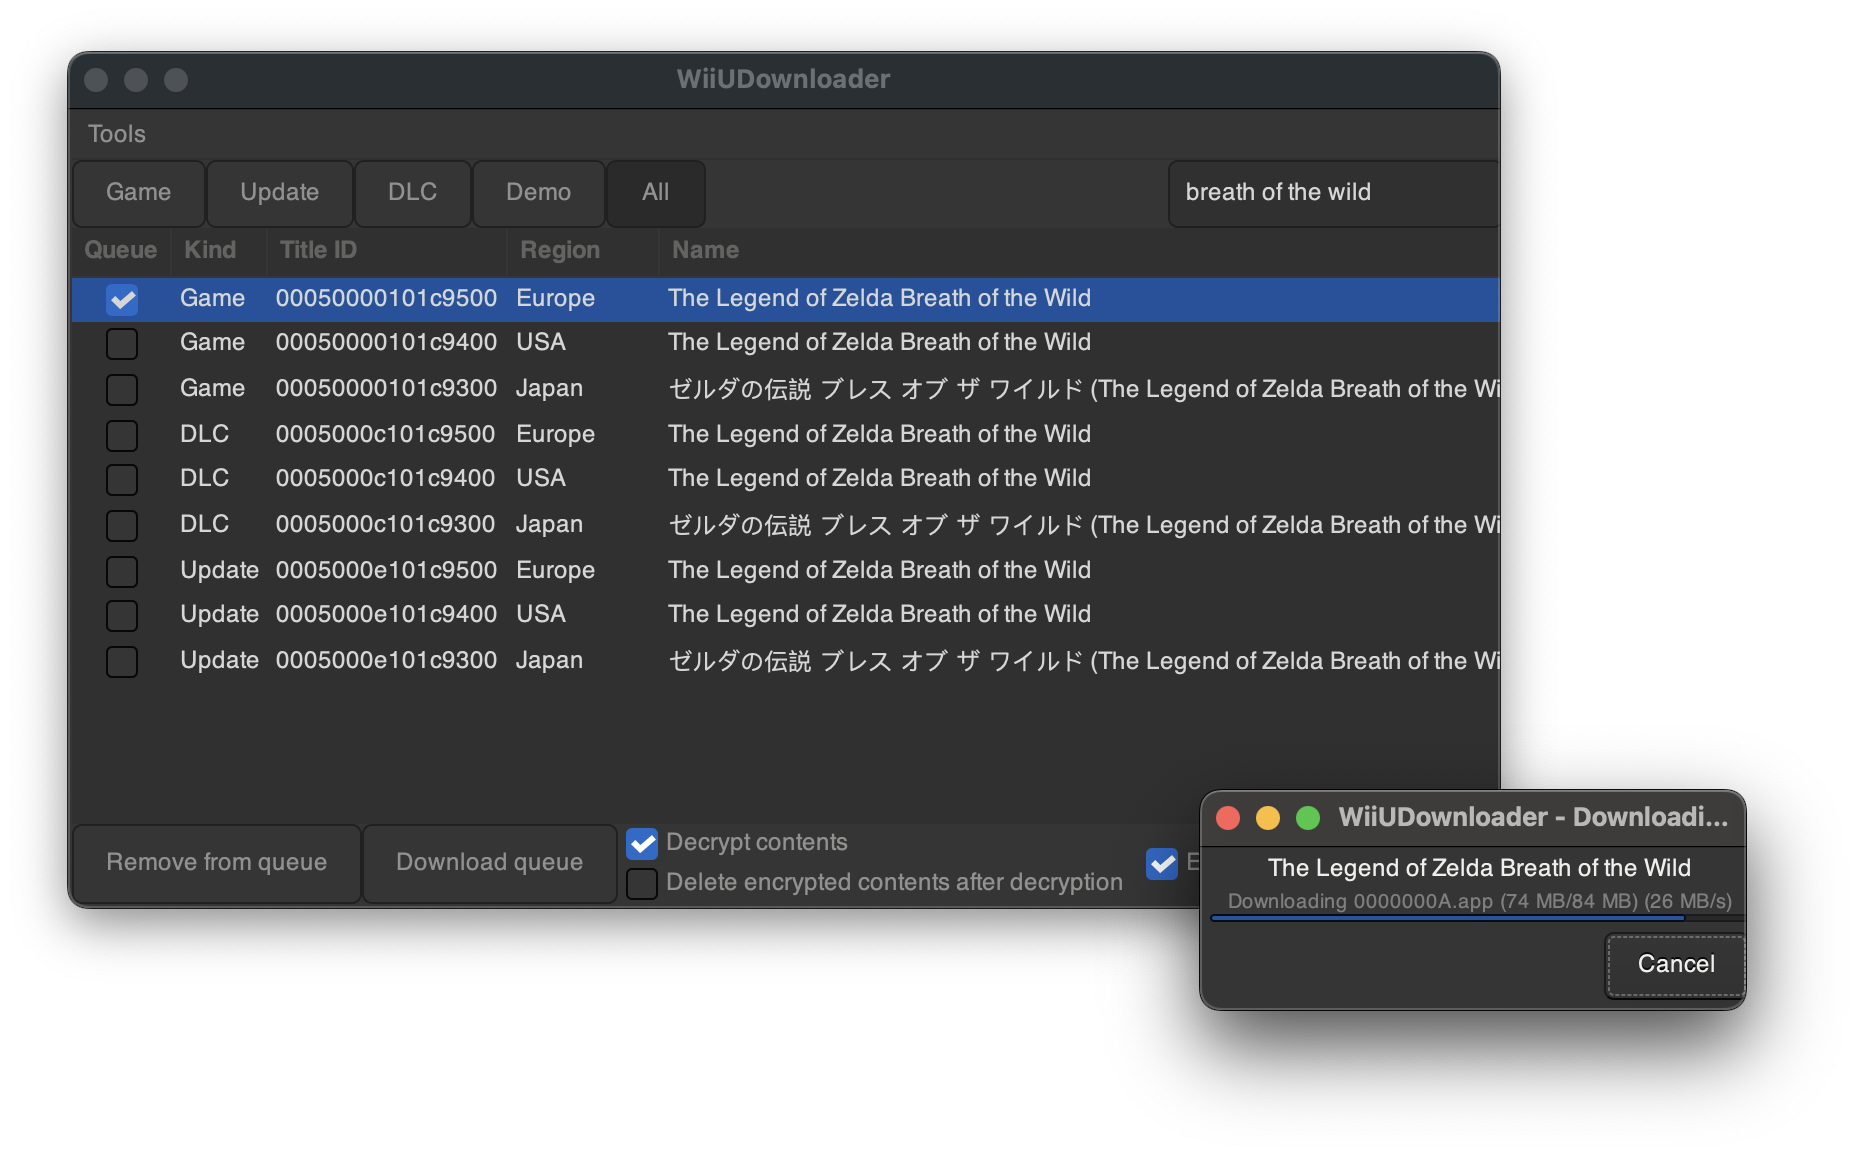
Task: Click the search field containing breath of the wild
Action: (1333, 192)
